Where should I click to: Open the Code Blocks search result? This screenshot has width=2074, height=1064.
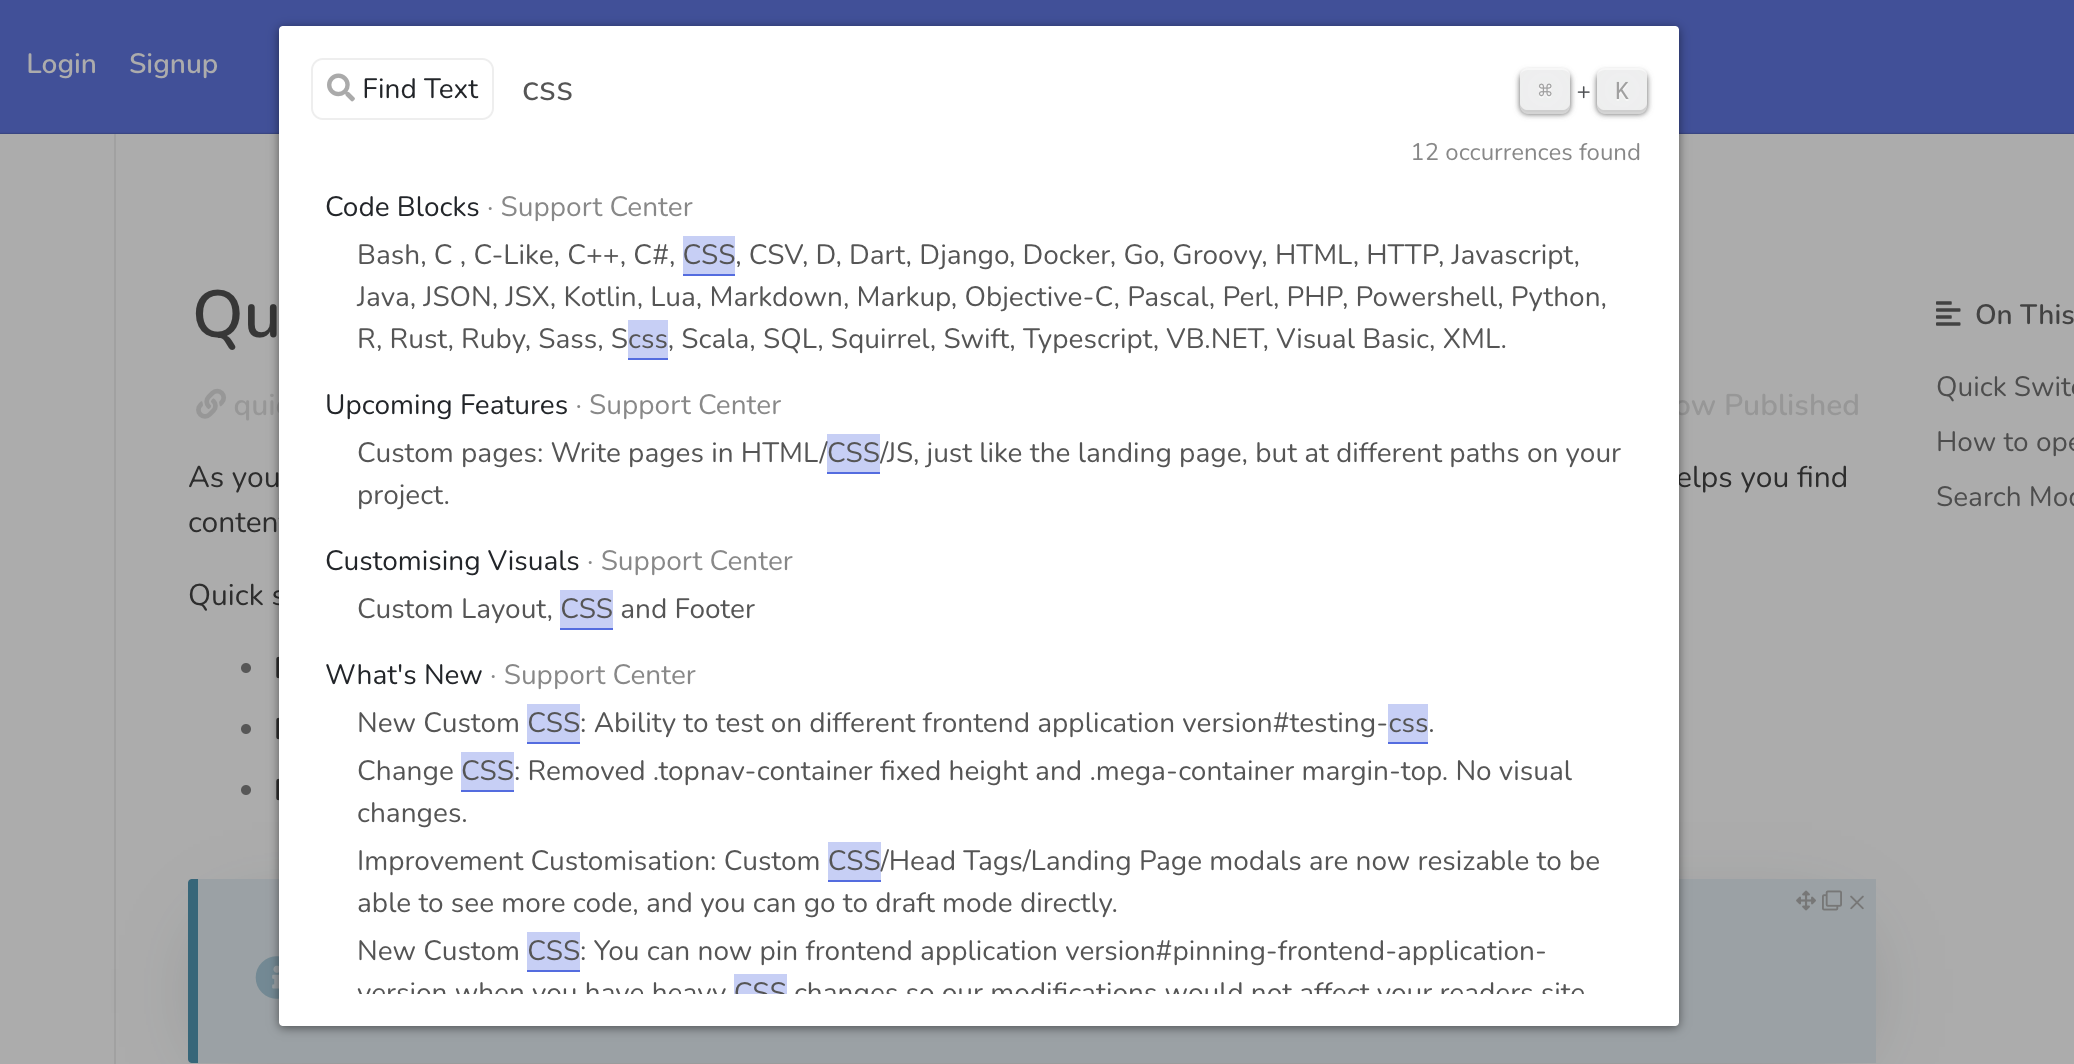[402, 207]
